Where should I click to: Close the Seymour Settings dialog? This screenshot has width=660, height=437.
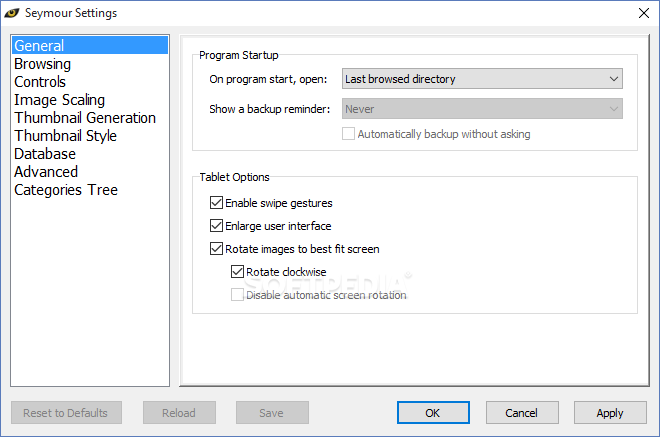point(644,13)
